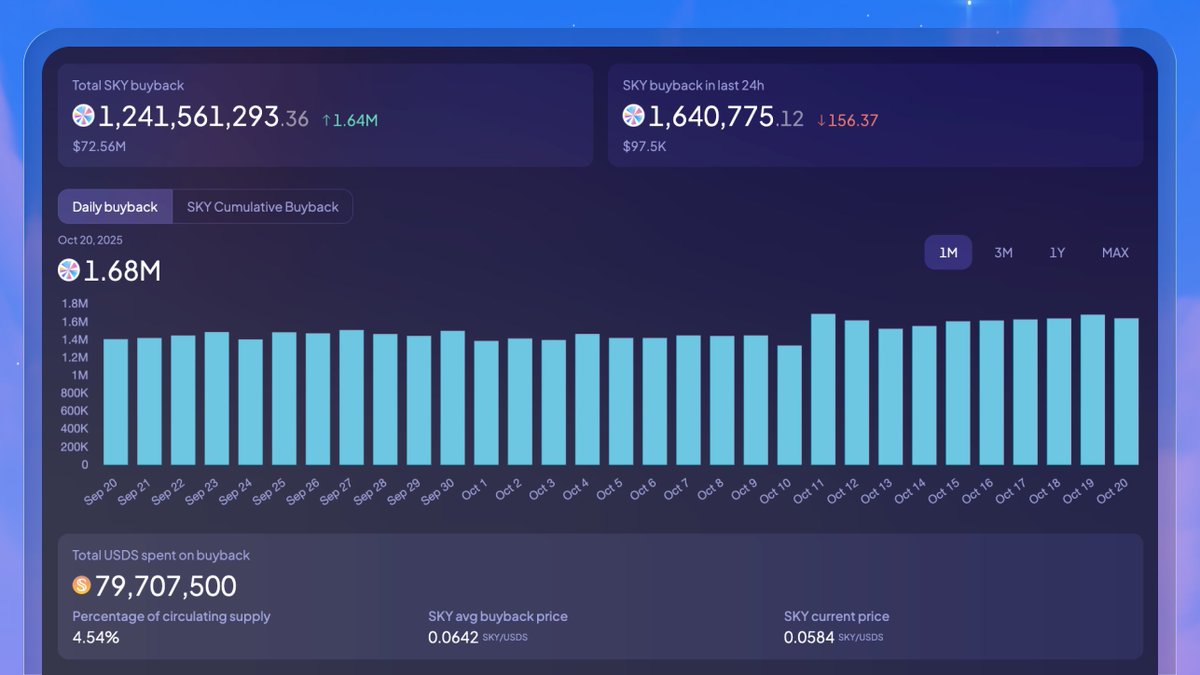
Task: Click the green up arrow 1.64M indicator
Action: [350, 120]
